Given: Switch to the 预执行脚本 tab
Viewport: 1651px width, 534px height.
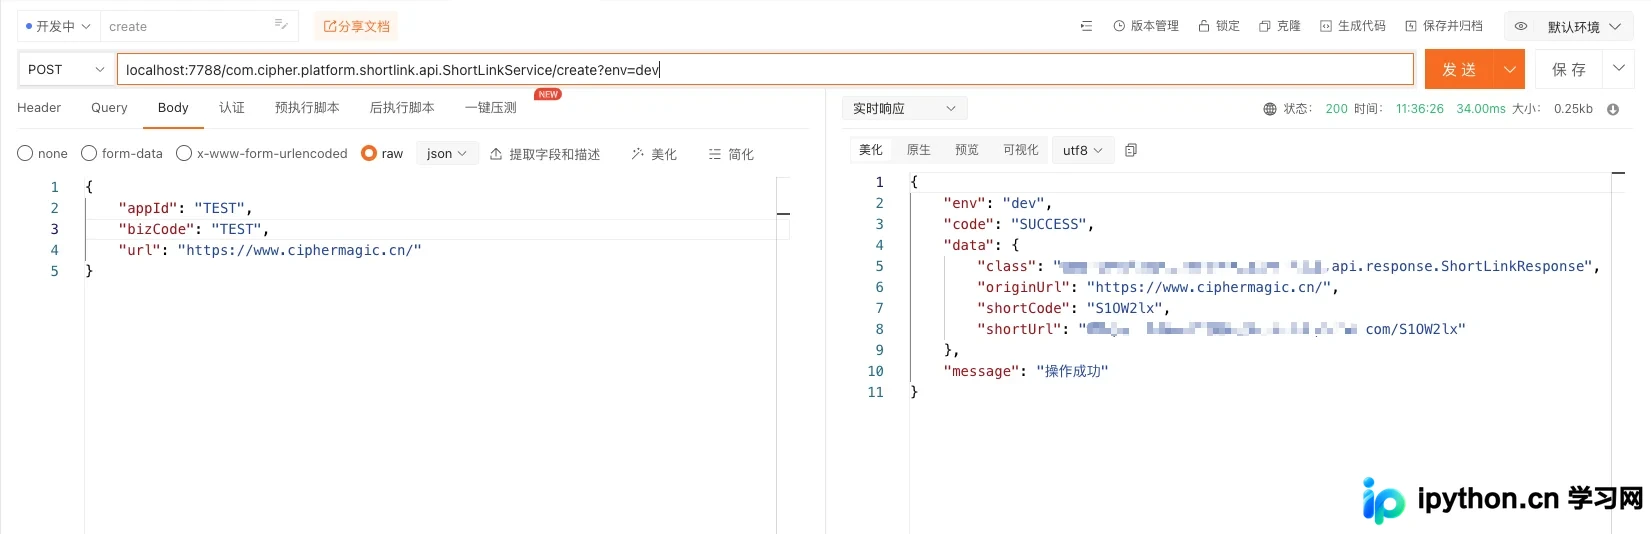Looking at the screenshot, I should point(307,107).
